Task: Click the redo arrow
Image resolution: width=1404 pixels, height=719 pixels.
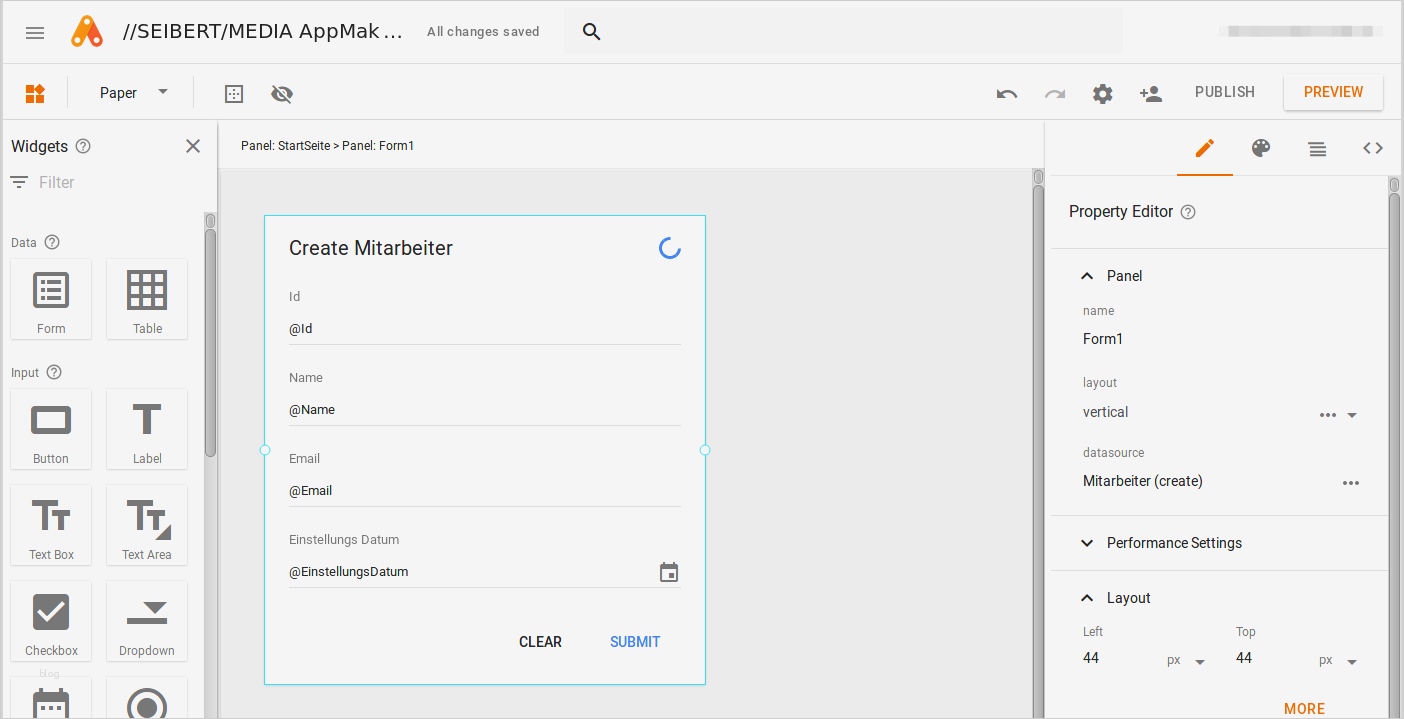Action: (x=1055, y=94)
